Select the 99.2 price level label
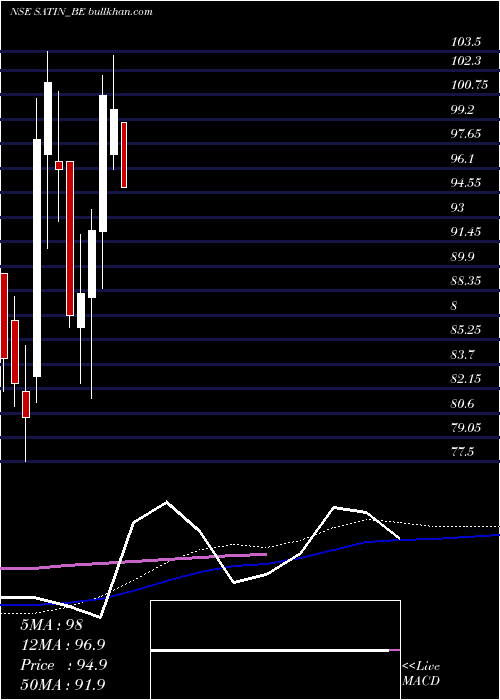Viewport: 500px width, 700px height. [x=462, y=110]
